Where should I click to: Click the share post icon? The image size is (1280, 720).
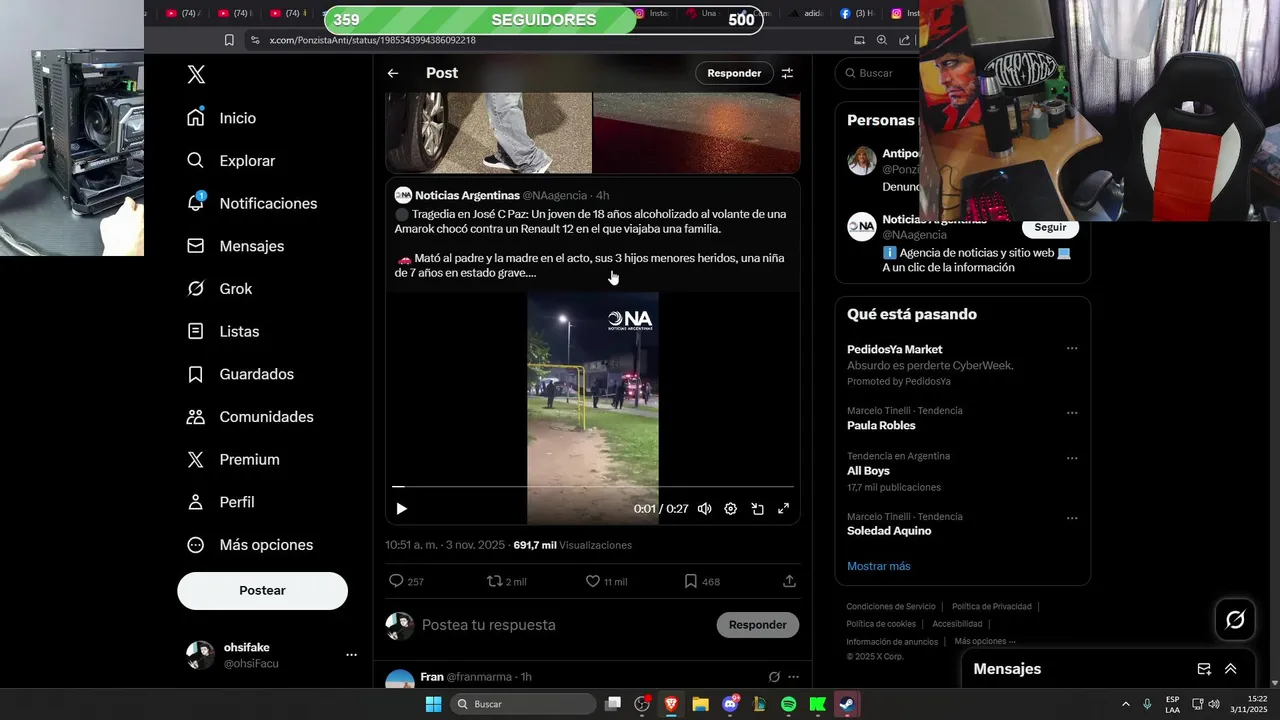789,581
